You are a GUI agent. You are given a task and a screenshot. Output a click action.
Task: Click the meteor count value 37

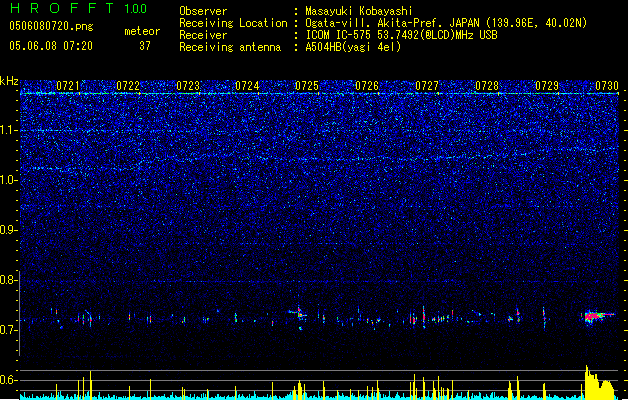(x=145, y=46)
